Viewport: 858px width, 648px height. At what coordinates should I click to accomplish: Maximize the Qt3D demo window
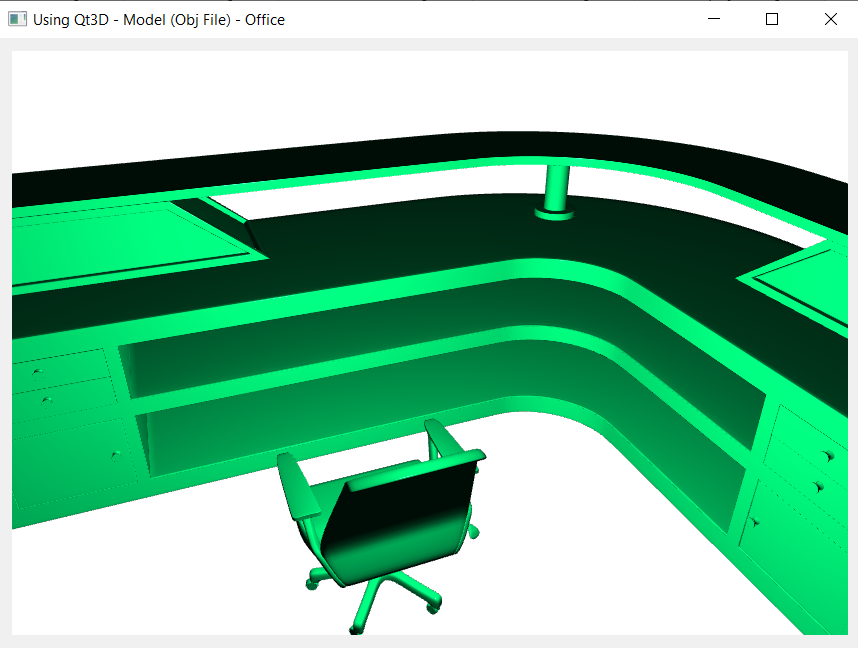771,18
